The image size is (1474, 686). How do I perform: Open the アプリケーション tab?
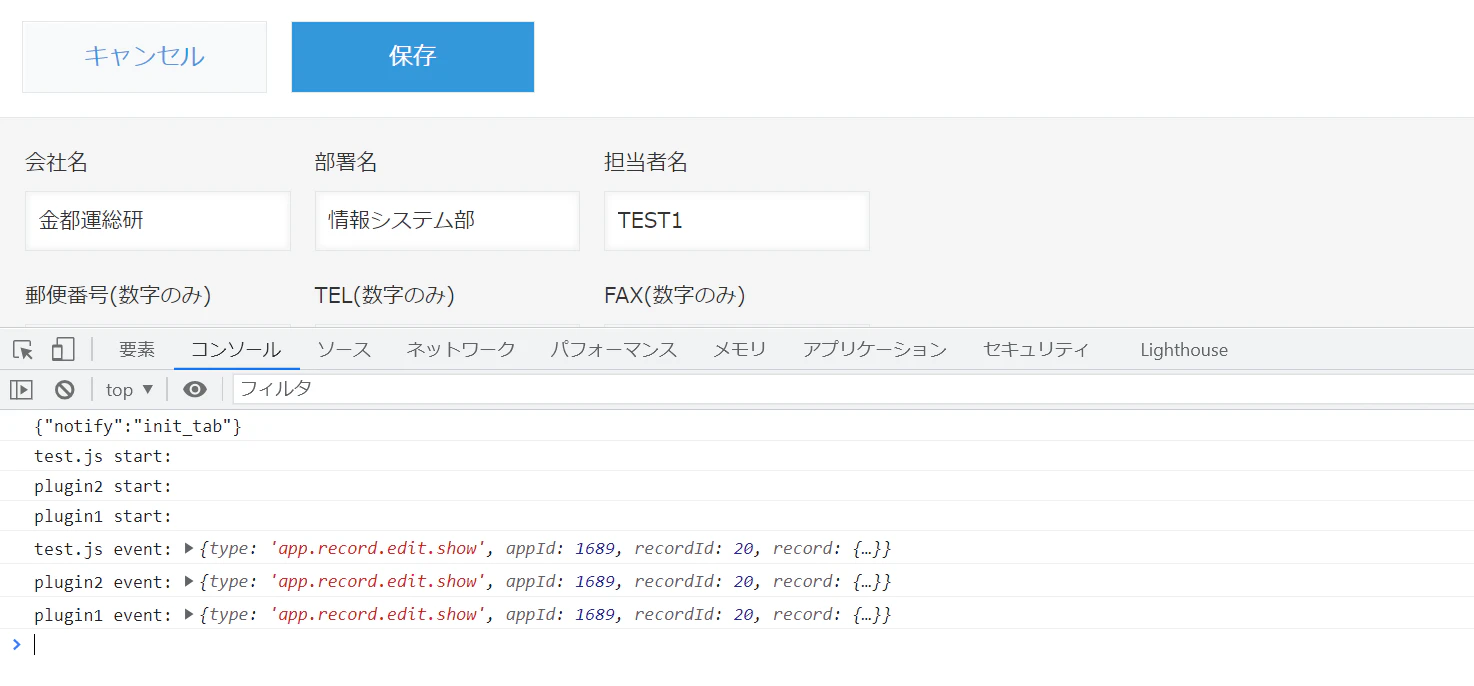point(875,349)
